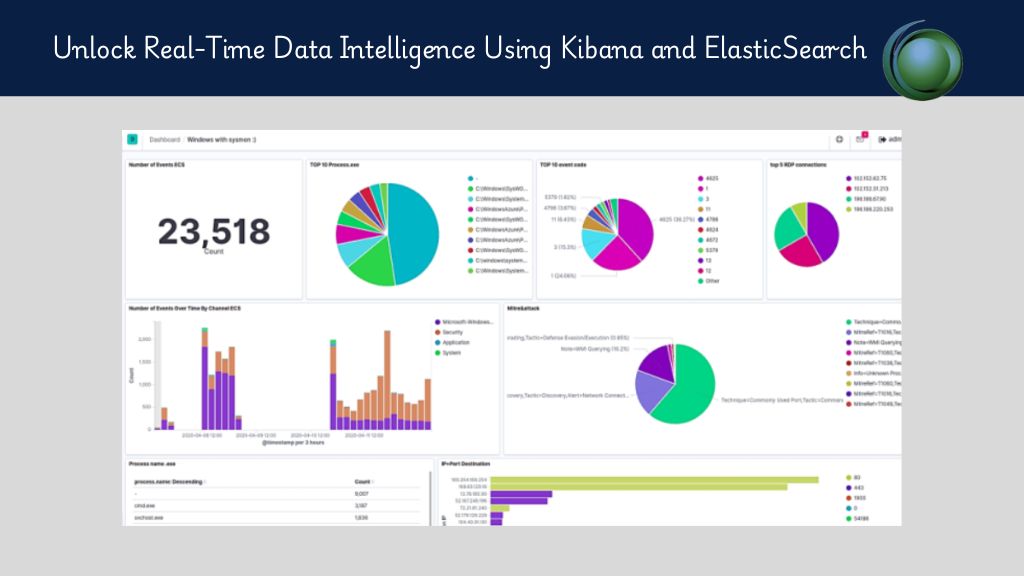Image resolution: width=1024 pixels, height=576 pixels.
Task: Click the cmd.exe table row
Action: [x=277, y=505]
